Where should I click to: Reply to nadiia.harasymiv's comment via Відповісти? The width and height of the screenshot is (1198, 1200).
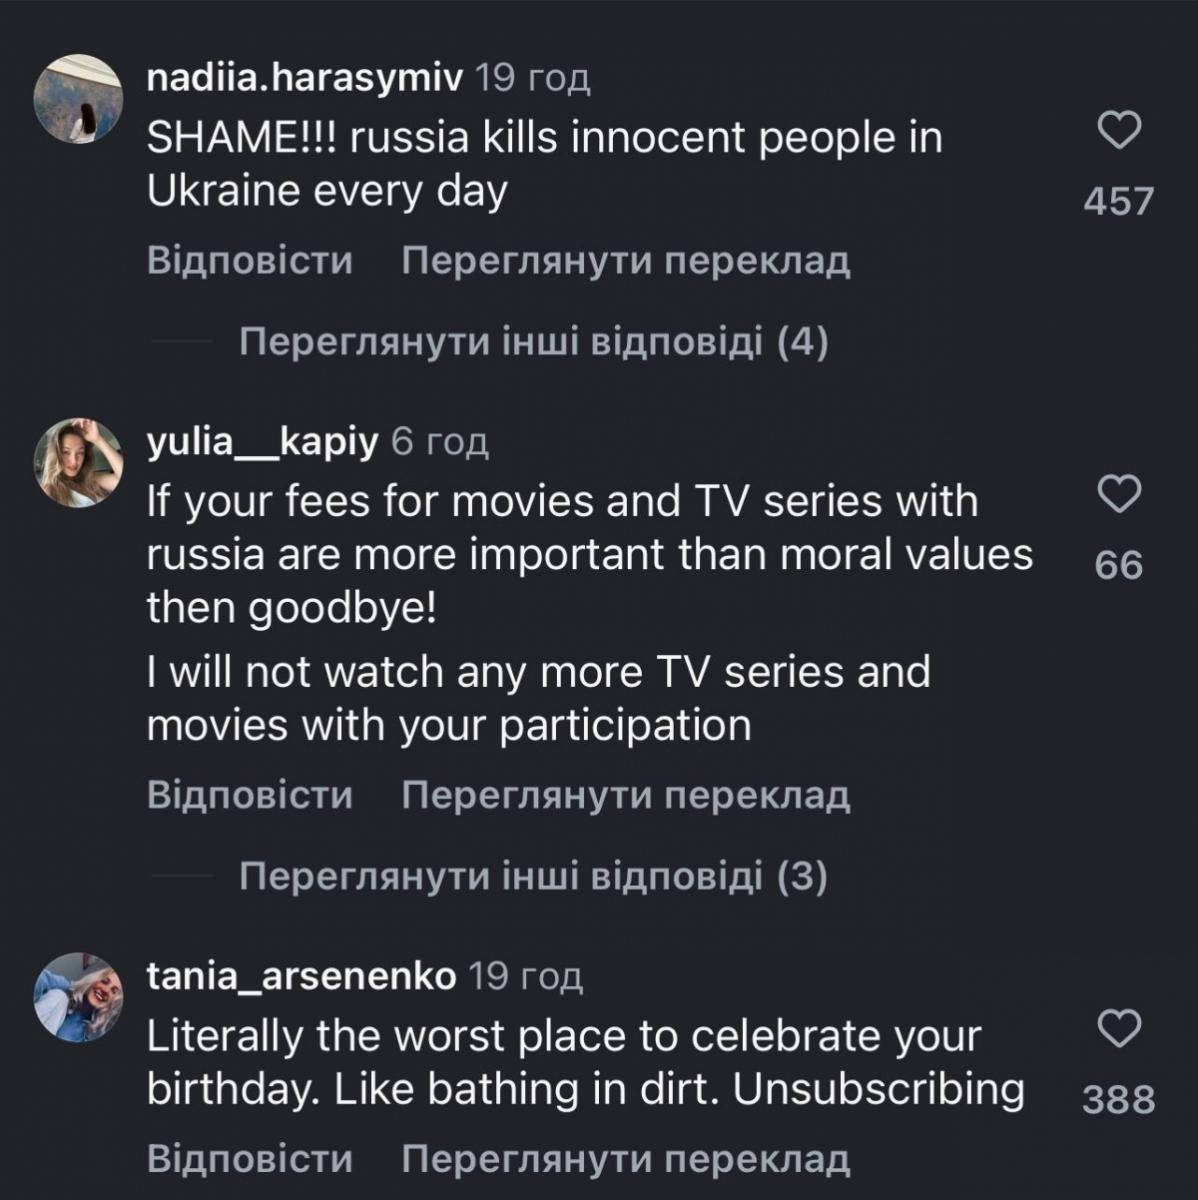coord(250,261)
